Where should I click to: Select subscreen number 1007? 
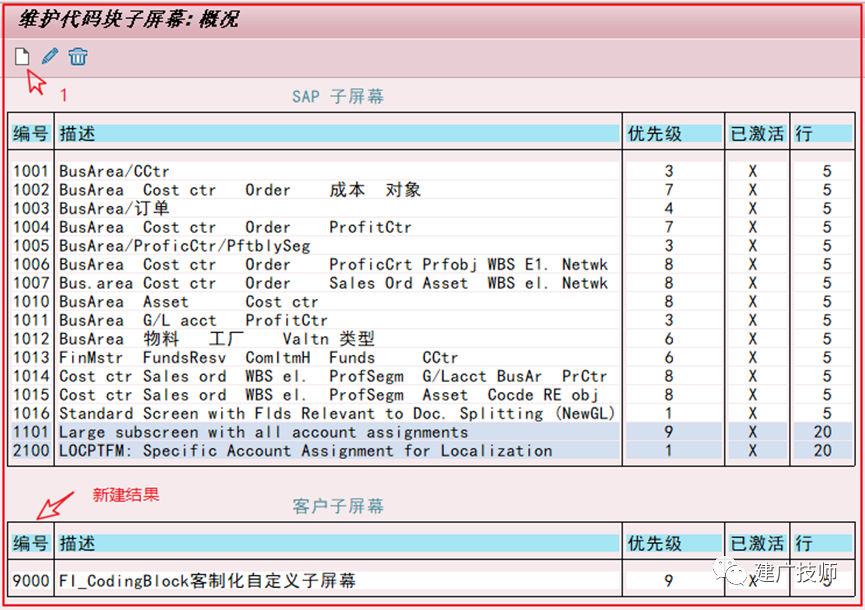click(31, 283)
